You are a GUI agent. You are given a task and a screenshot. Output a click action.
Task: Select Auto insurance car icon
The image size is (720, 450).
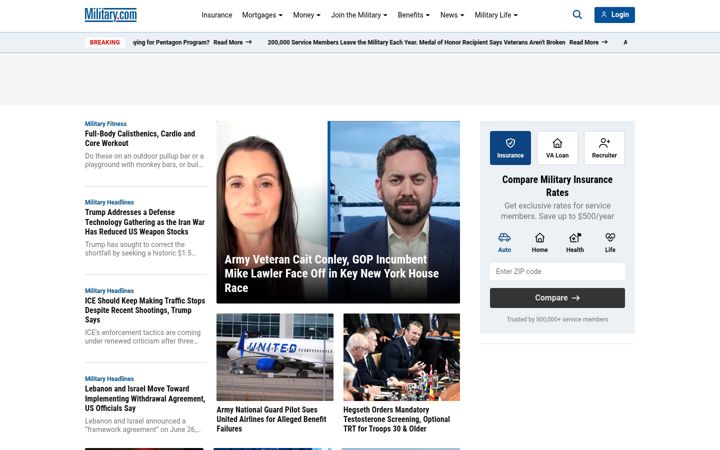click(x=504, y=242)
